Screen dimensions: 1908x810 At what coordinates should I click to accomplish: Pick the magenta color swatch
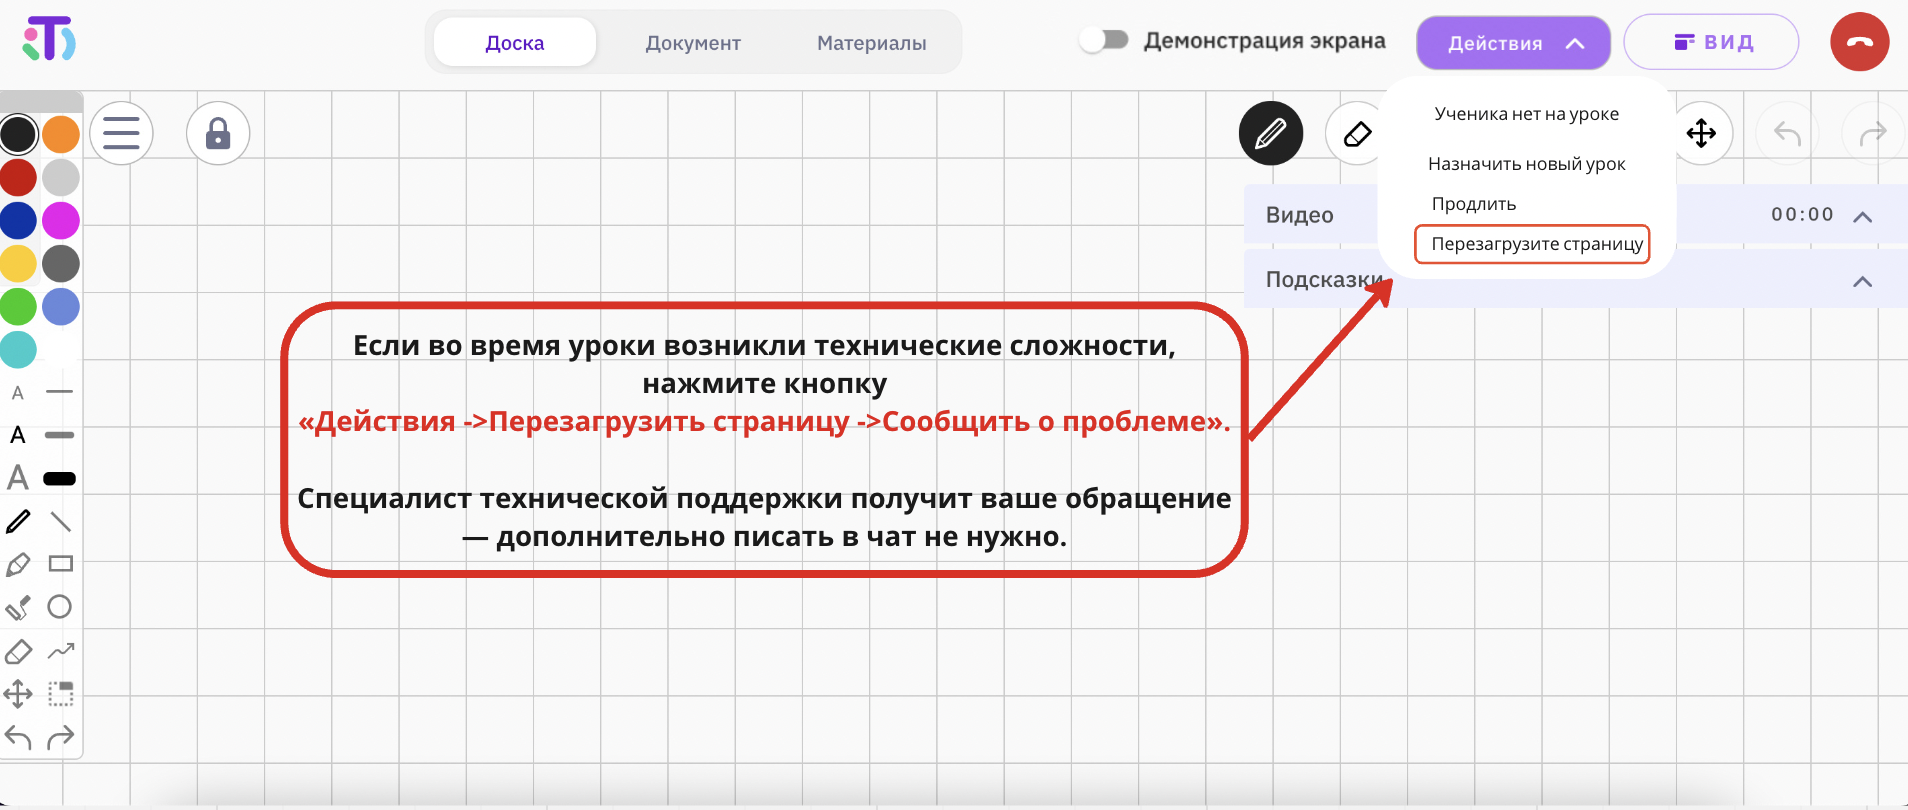[61, 221]
